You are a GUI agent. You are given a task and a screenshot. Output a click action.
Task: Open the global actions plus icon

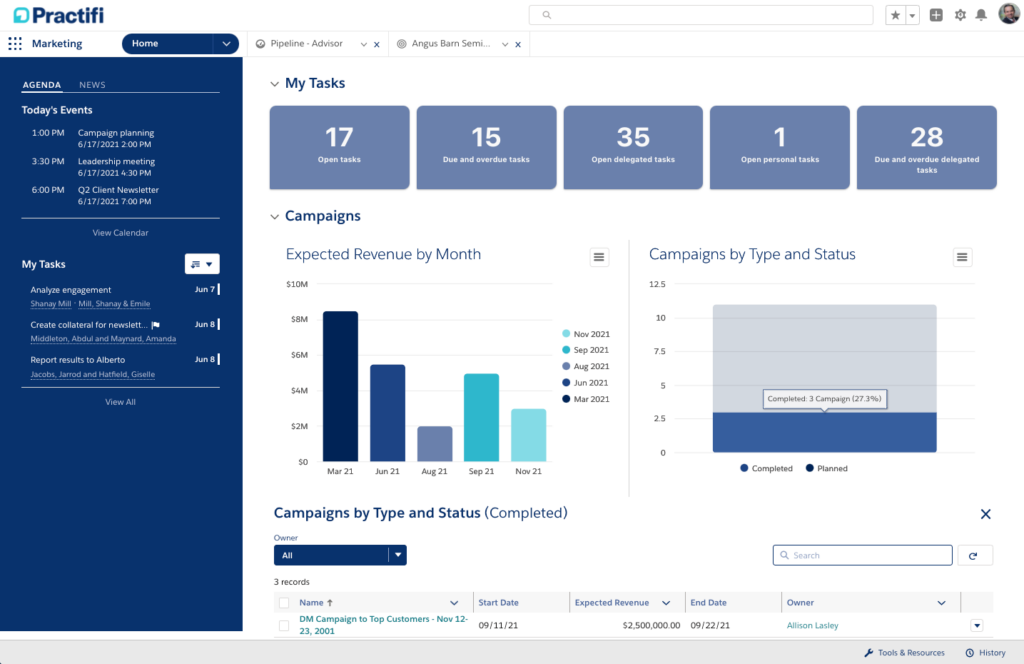pyautogui.click(x=936, y=15)
